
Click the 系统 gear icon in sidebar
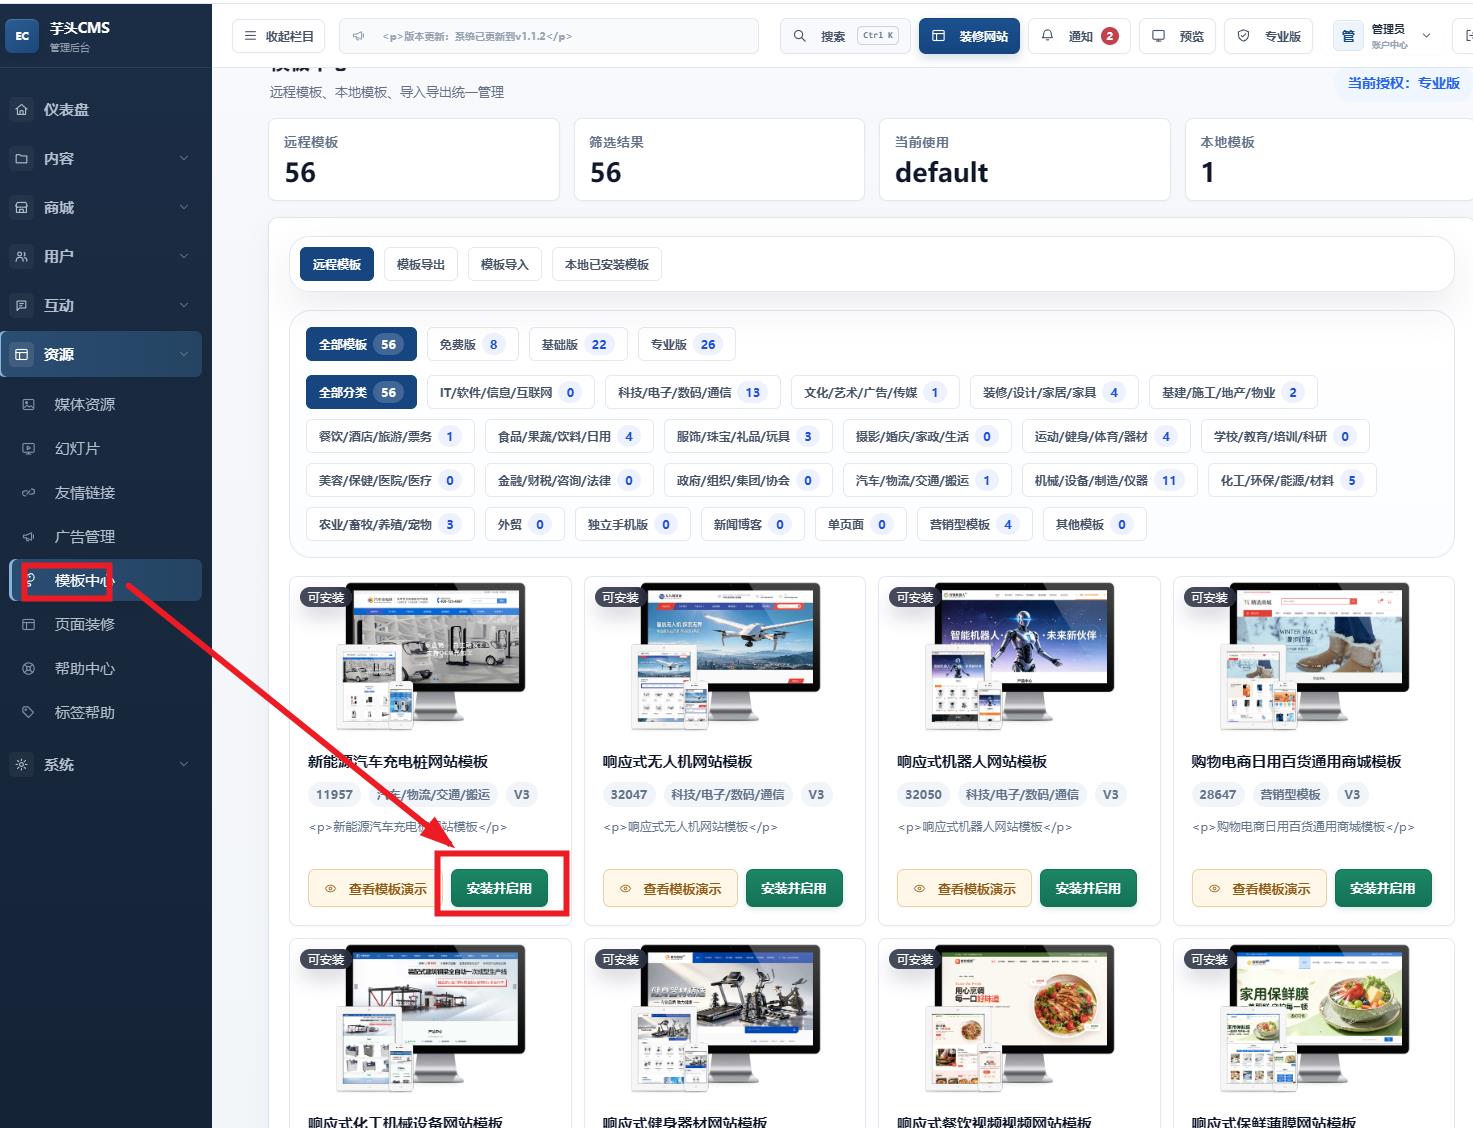(x=22, y=765)
